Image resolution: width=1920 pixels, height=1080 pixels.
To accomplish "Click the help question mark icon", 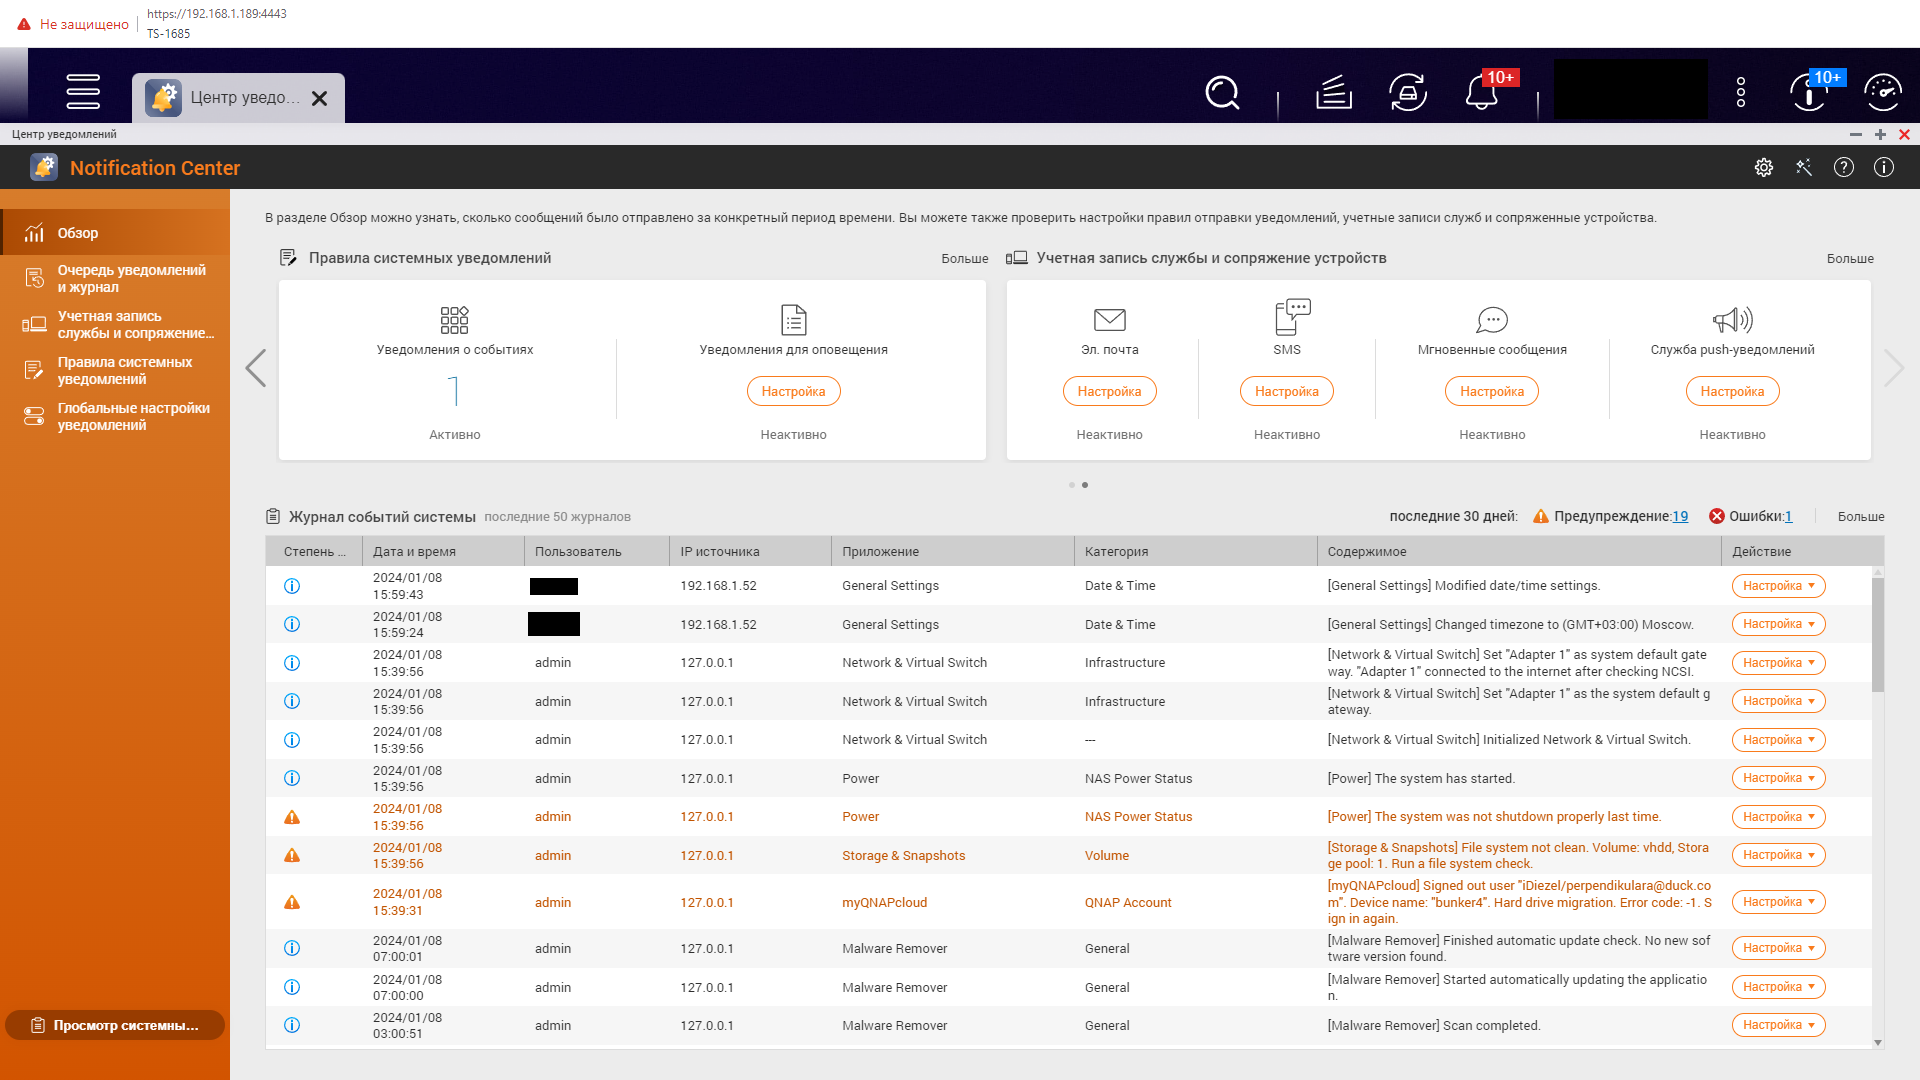I will 1844,168.
